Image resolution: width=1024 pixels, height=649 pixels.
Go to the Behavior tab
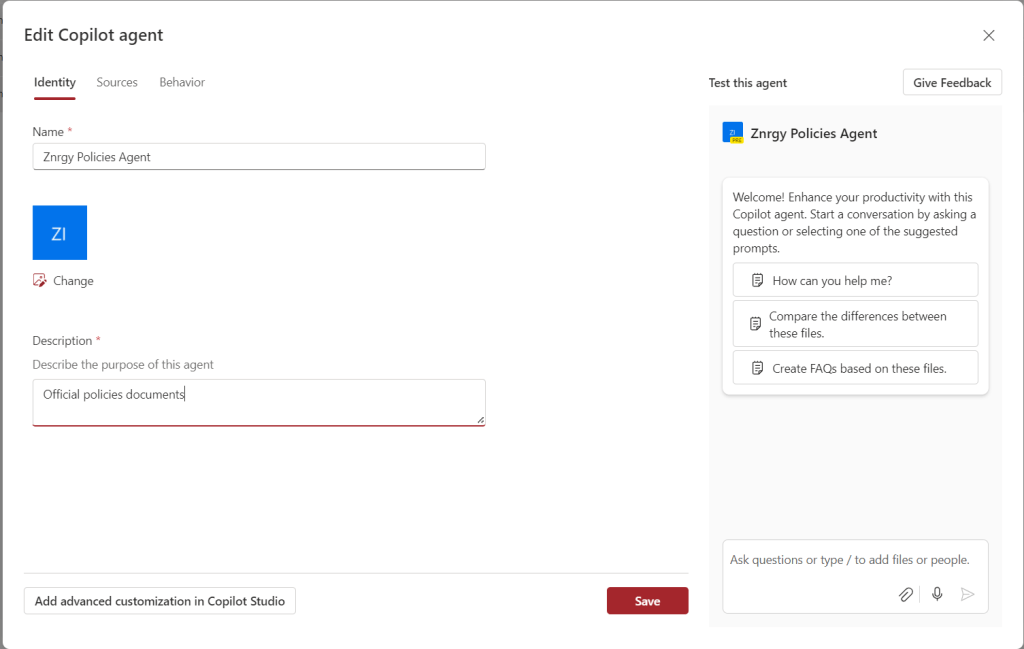(182, 82)
